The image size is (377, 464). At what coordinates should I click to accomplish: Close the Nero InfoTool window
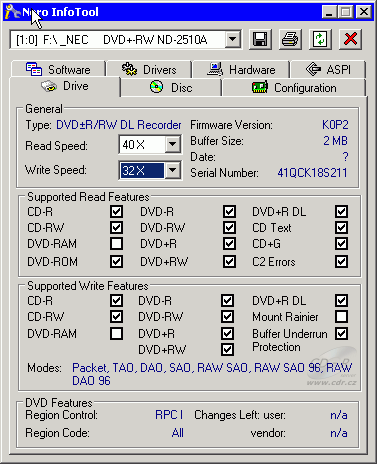coord(364,12)
